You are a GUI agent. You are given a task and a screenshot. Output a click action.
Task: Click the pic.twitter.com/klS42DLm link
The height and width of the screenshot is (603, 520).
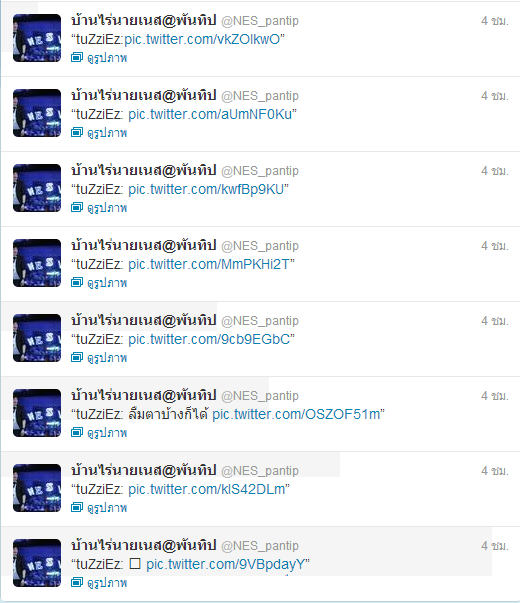(207, 489)
